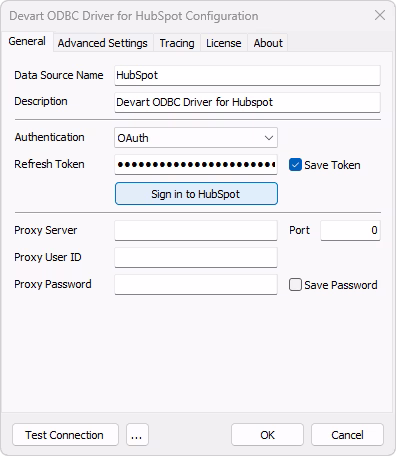Close the HubSpot Configuration dialog
The height and width of the screenshot is (456, 396).
coord(380,15)
